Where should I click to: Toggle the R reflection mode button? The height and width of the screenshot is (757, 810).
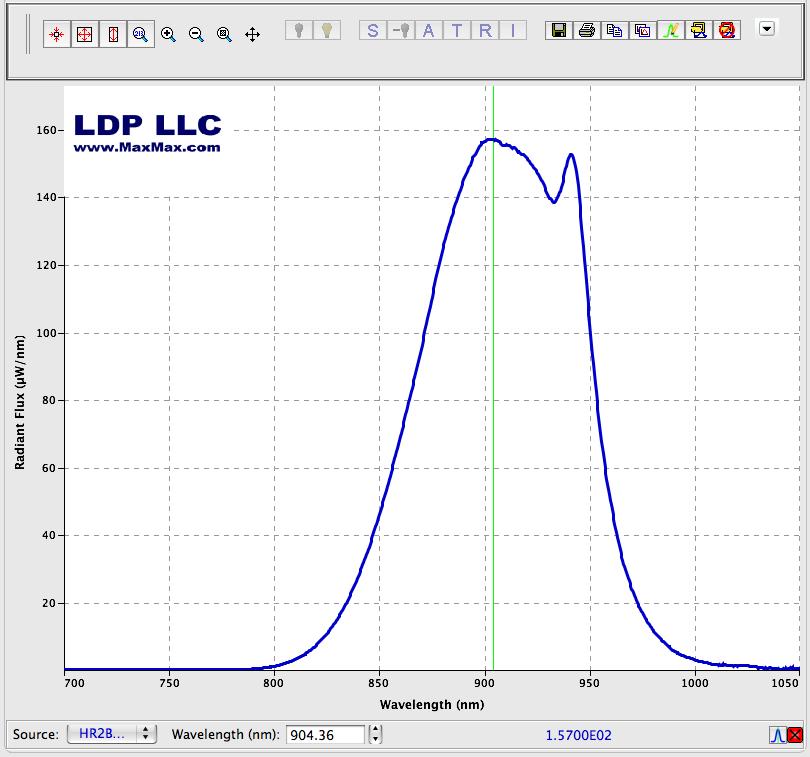[x=485, y=30]
